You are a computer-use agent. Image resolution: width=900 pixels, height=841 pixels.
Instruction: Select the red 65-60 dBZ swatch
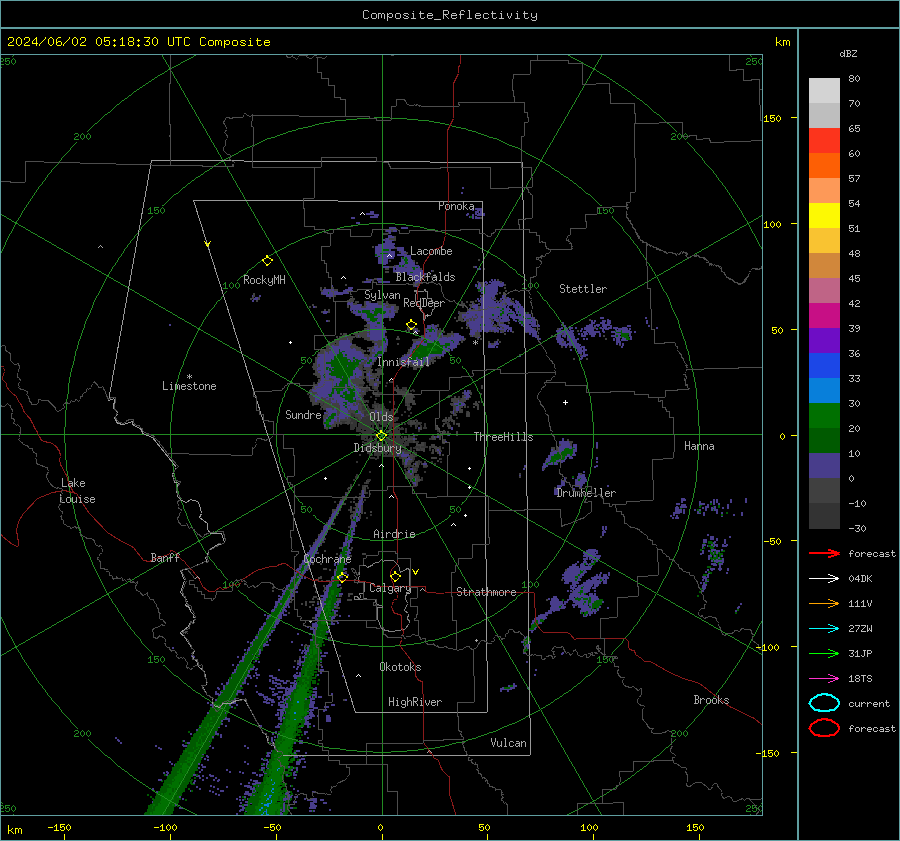[824, 140]
